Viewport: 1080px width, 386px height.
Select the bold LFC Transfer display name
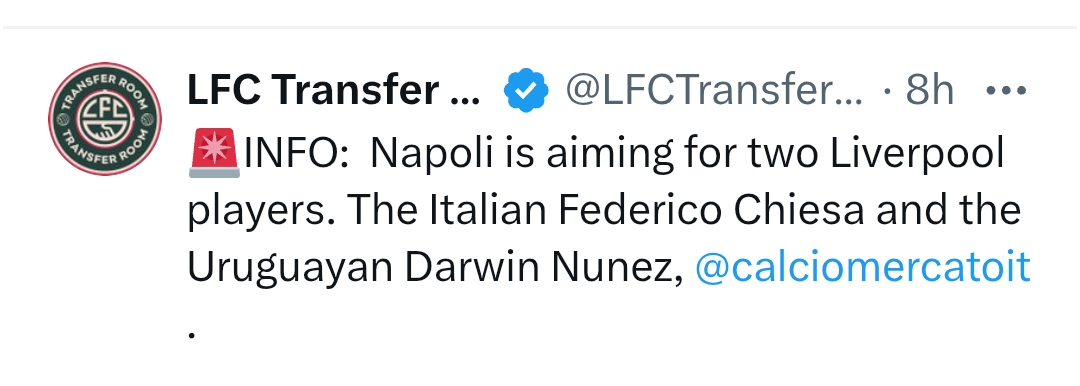(333, 90)
